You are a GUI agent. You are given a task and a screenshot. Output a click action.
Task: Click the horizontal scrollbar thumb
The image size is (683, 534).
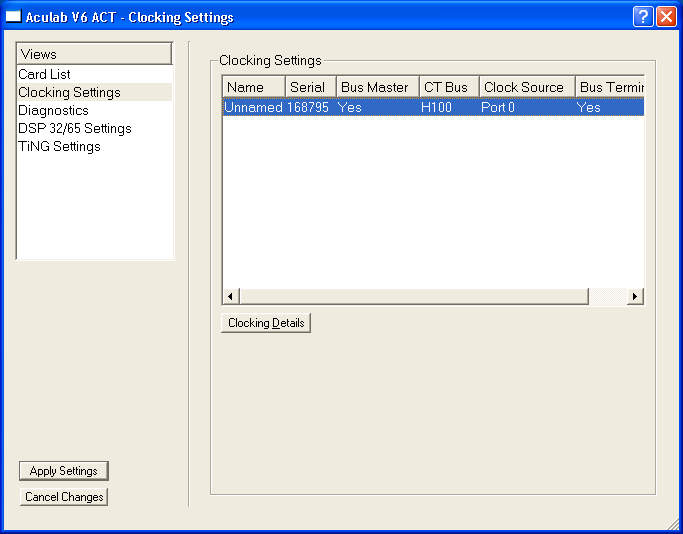click(x=414, y=296)
